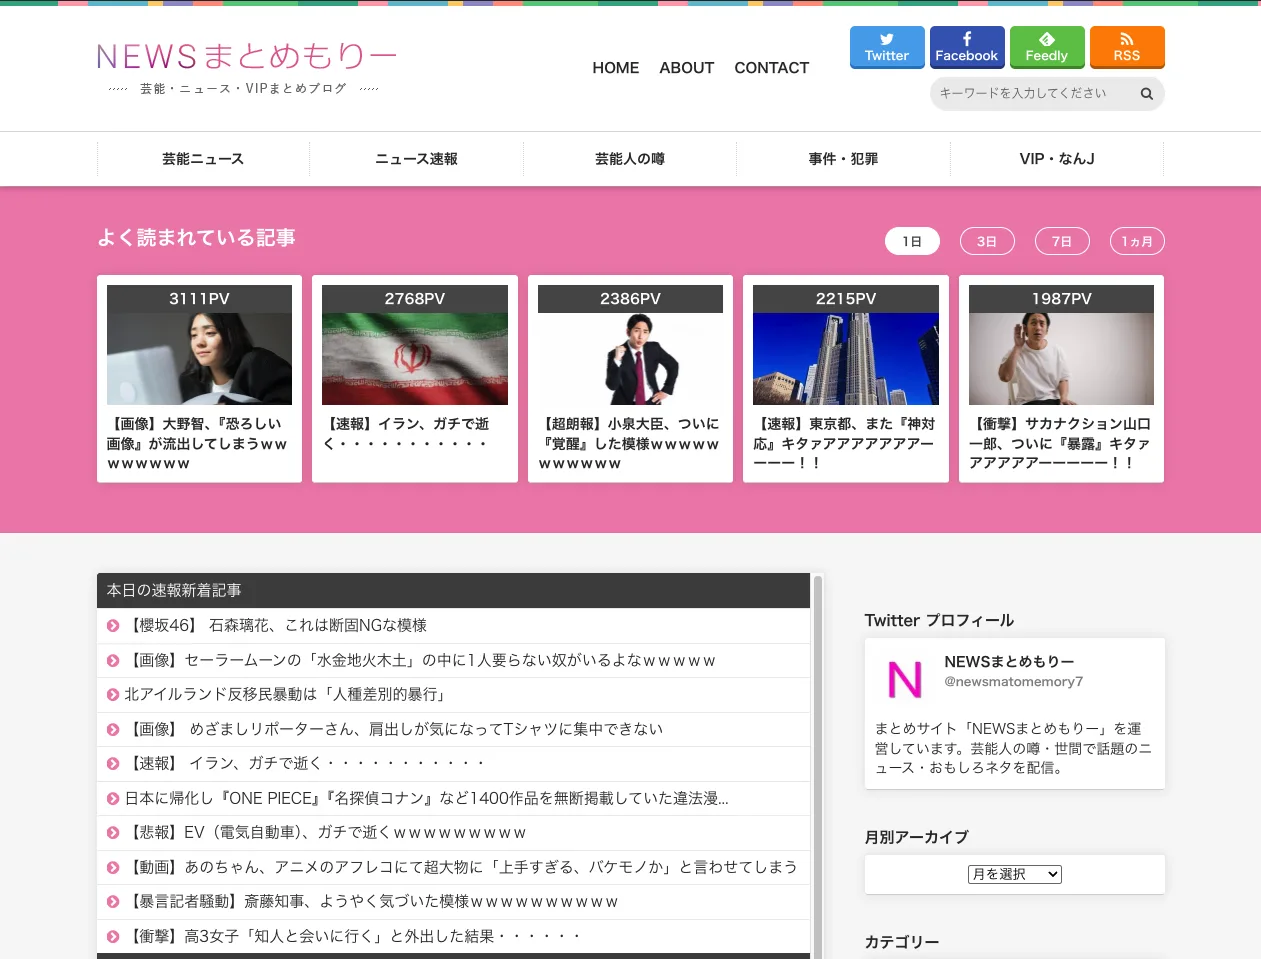This screenshot has width=1261, height=959.
Task: Click bullet icon beside 櫻坂46 article
Action: (113, 626)
